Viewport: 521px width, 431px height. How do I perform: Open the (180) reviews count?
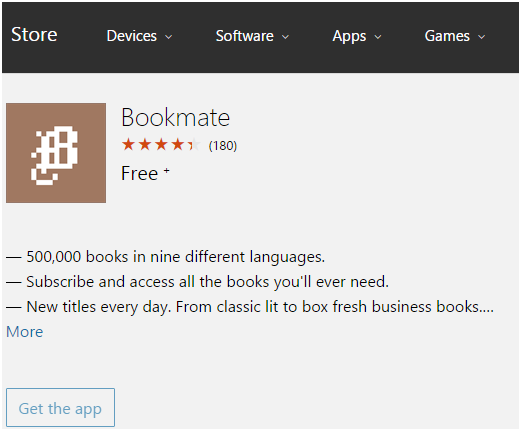point(223,146)
